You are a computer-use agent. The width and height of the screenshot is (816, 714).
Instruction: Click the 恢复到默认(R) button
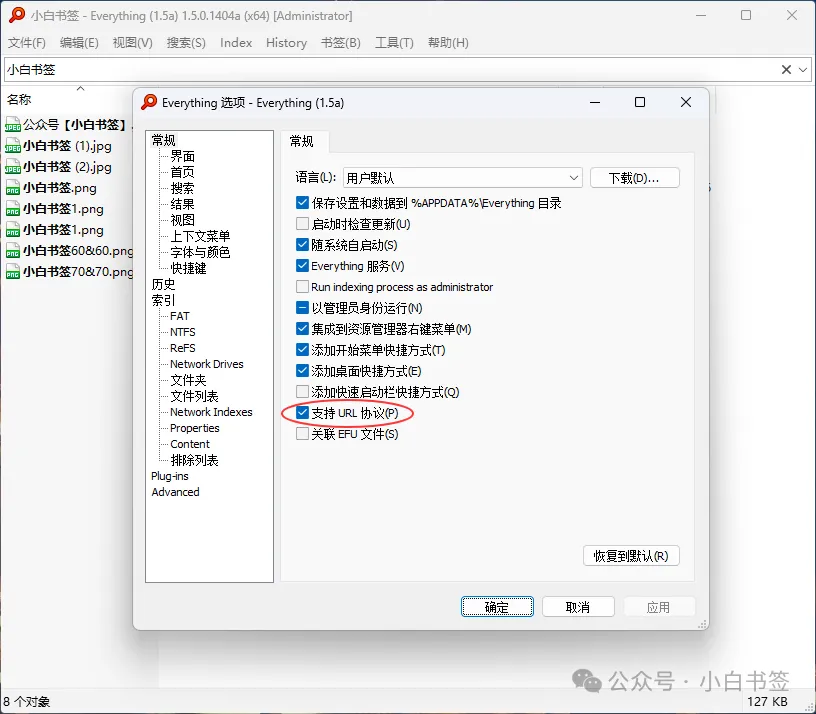pos(631,555)
